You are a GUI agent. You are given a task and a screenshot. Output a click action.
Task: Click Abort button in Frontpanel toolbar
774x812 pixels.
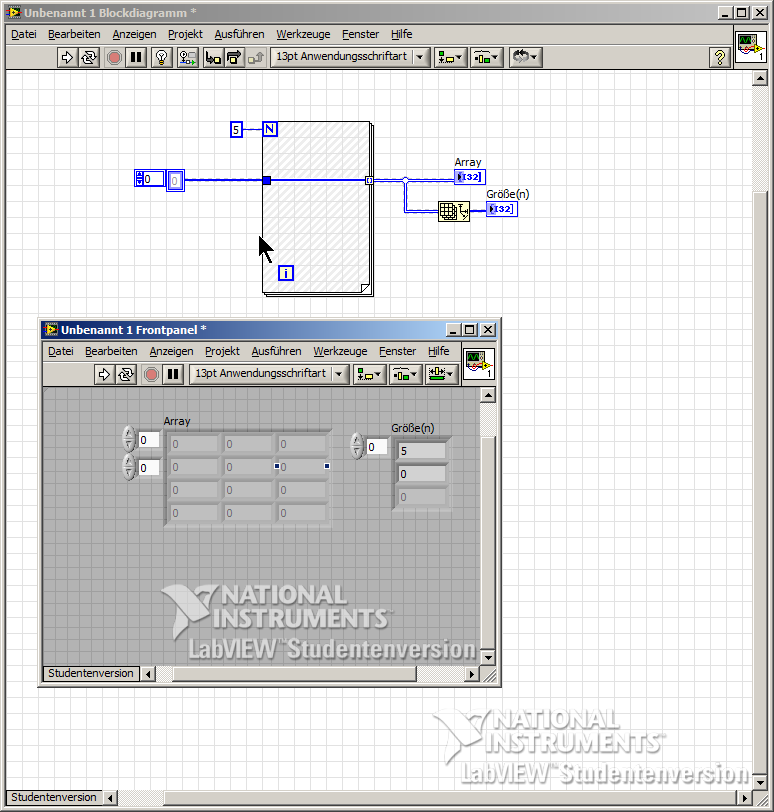coord(151,374)
